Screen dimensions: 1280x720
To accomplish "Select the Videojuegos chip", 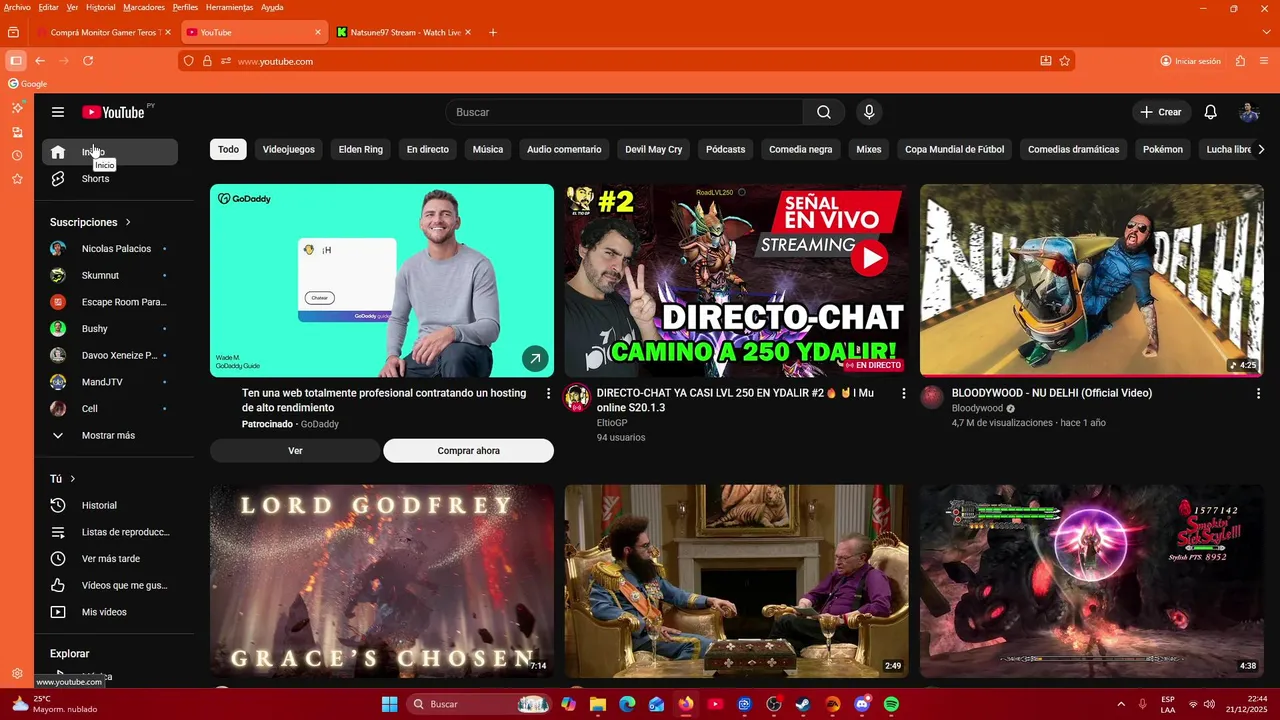I will pyautogui.click(x=289, y=149).
